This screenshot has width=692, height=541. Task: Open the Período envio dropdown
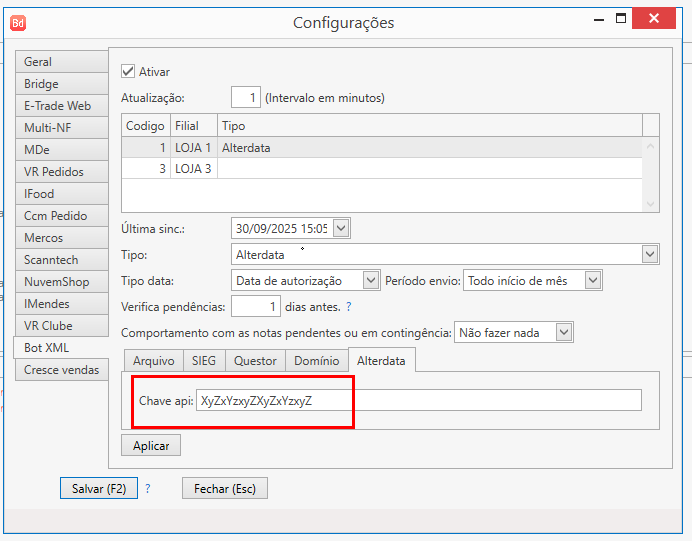(x=593, y=281)
